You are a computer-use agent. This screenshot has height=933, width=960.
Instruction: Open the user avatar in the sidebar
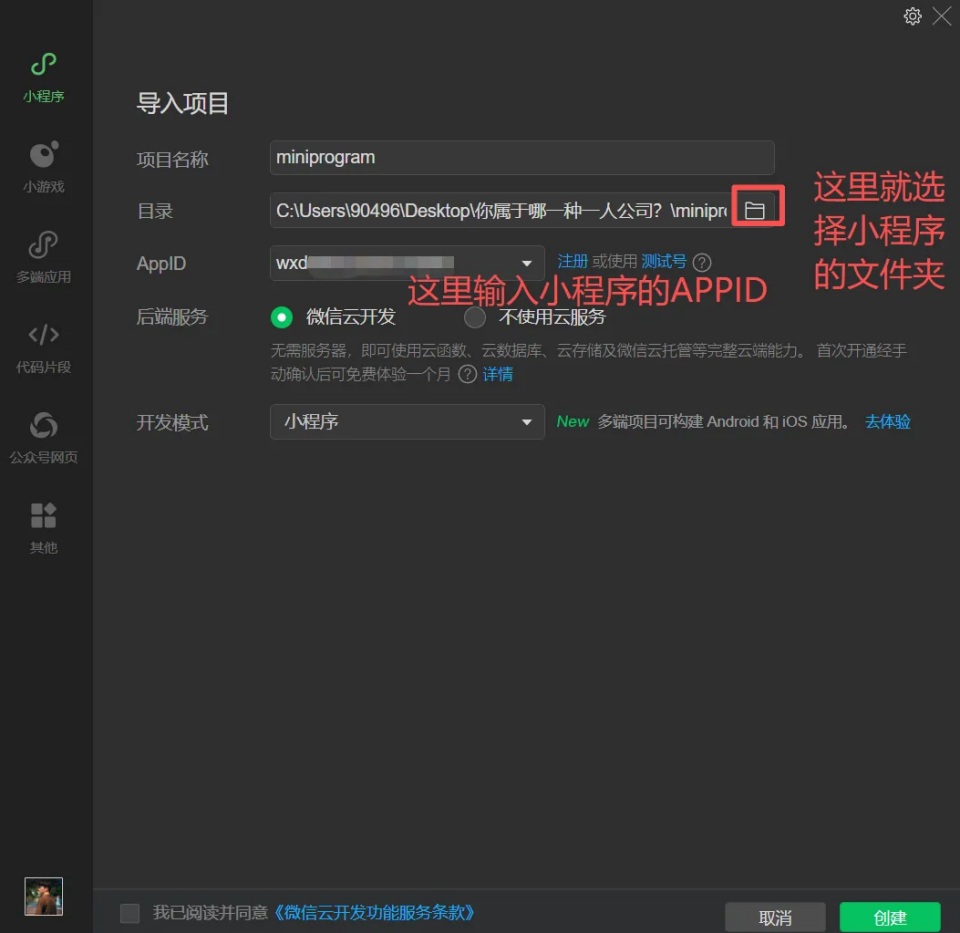(43, 896)
